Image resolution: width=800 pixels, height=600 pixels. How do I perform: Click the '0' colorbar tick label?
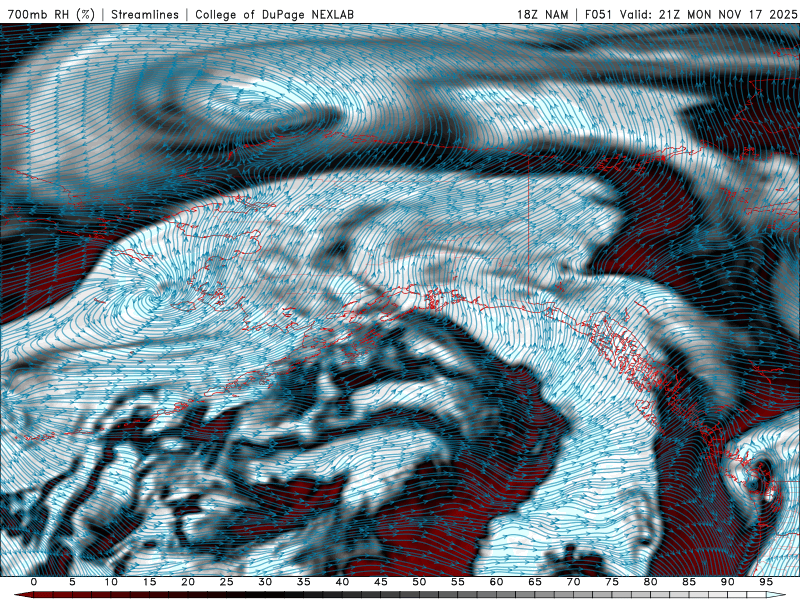tap(34, 582)
